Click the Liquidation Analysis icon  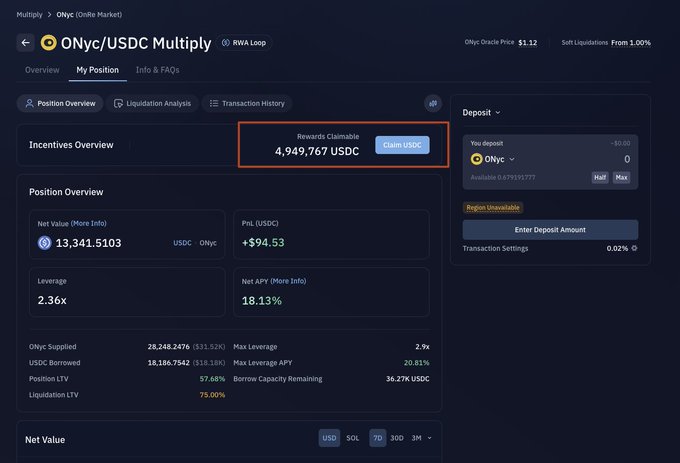118,103
